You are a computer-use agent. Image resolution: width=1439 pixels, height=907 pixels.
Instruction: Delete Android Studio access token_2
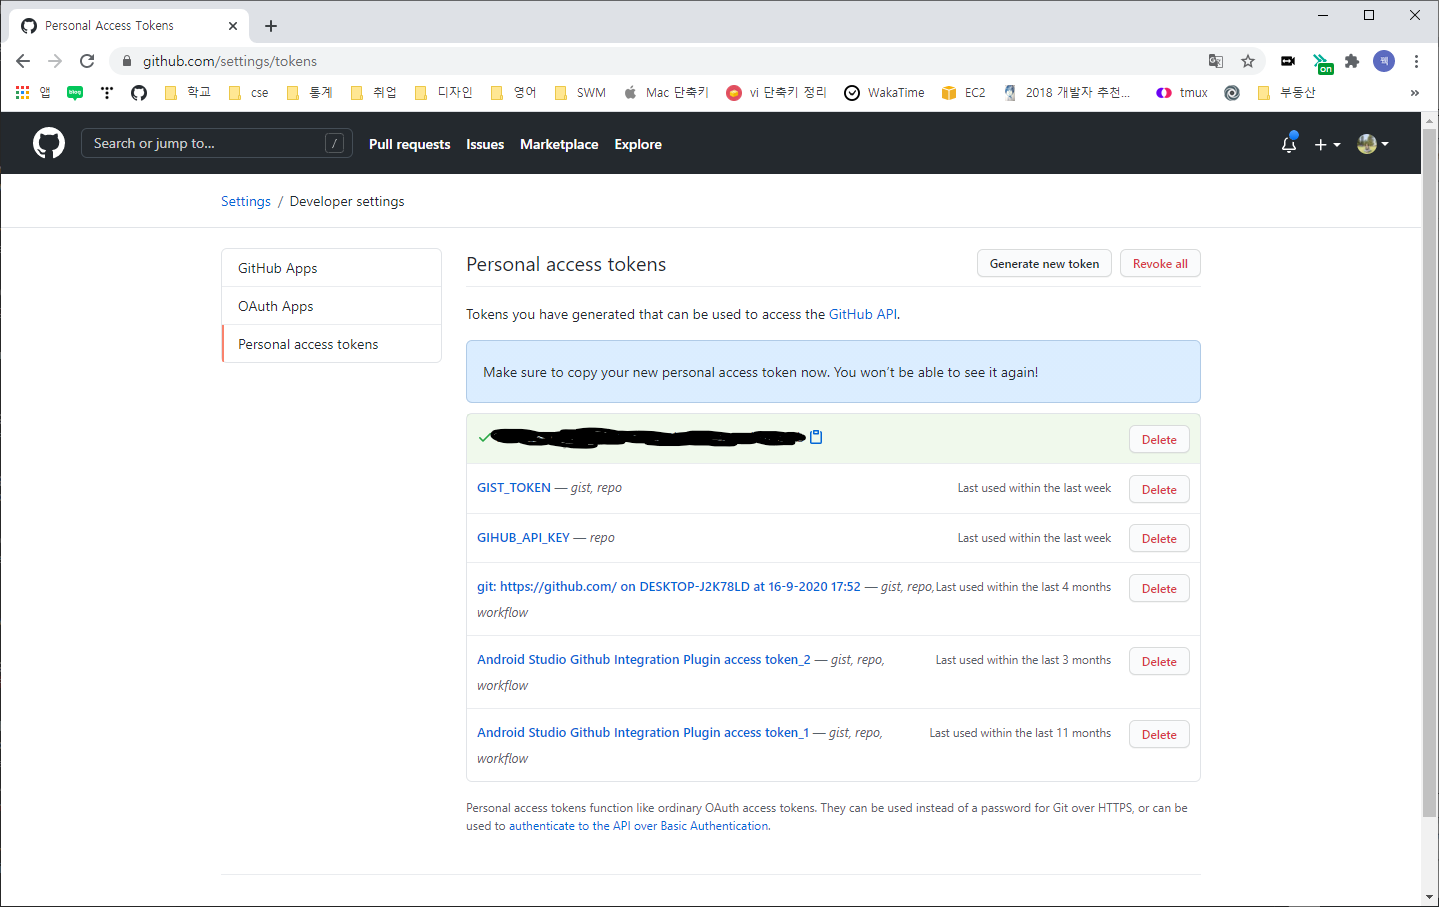pos(1159,661)
